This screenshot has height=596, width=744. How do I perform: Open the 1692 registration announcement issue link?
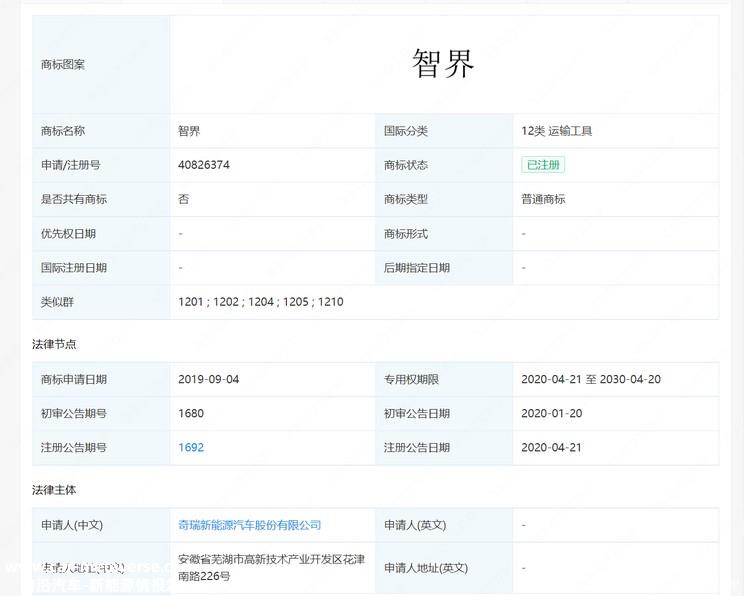[191, 447]
